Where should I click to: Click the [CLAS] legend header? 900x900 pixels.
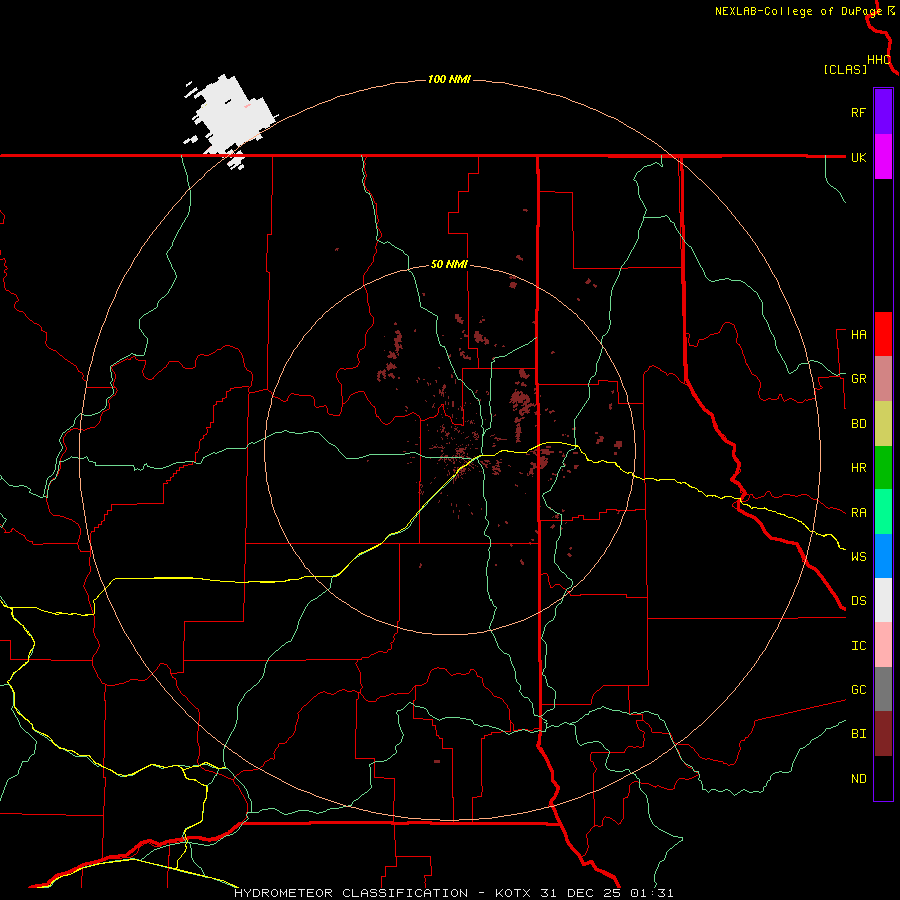click(x=845, y=69)
